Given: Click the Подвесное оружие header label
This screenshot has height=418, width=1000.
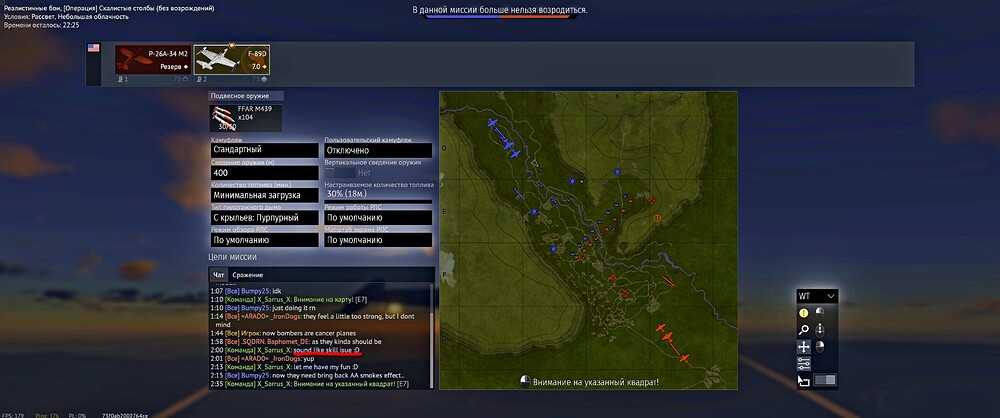Looking at the screenshot, I should [245, 96].
